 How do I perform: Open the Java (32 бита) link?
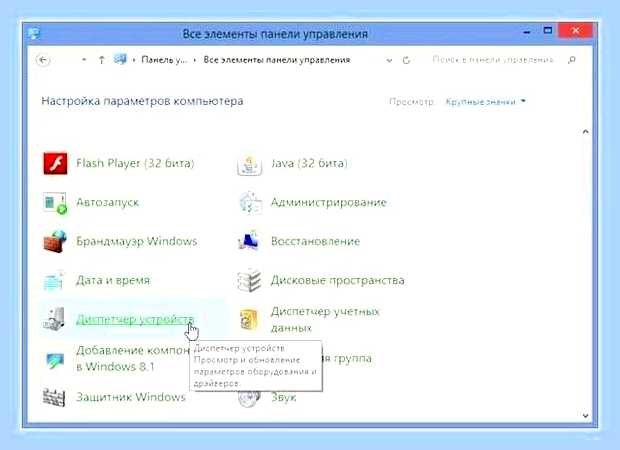309,163
